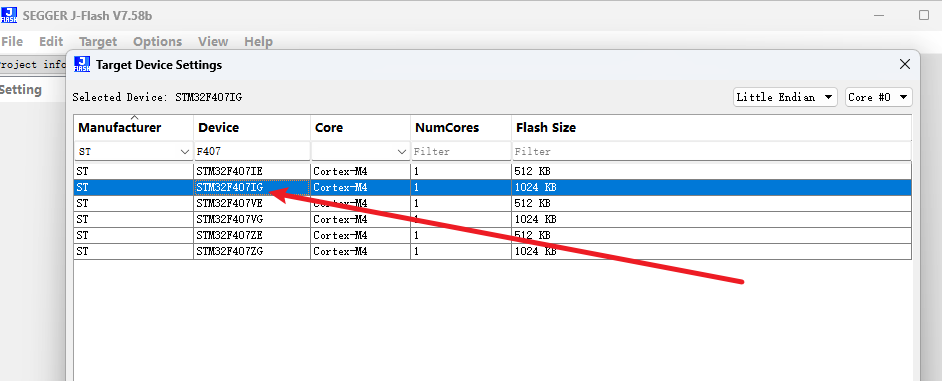Screen dimensions: 942x381
Task: Open the Little Endian dropdown
Action: [785, 97]
